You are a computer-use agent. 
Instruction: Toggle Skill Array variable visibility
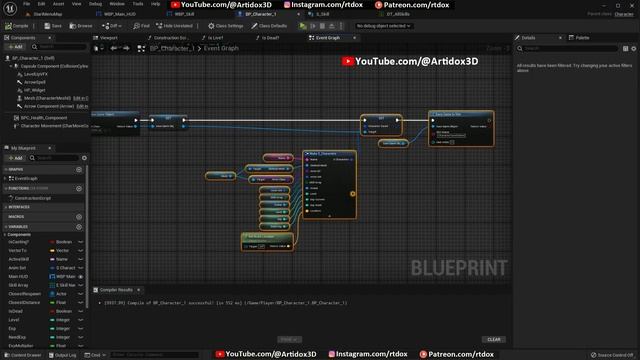point(80,285)
